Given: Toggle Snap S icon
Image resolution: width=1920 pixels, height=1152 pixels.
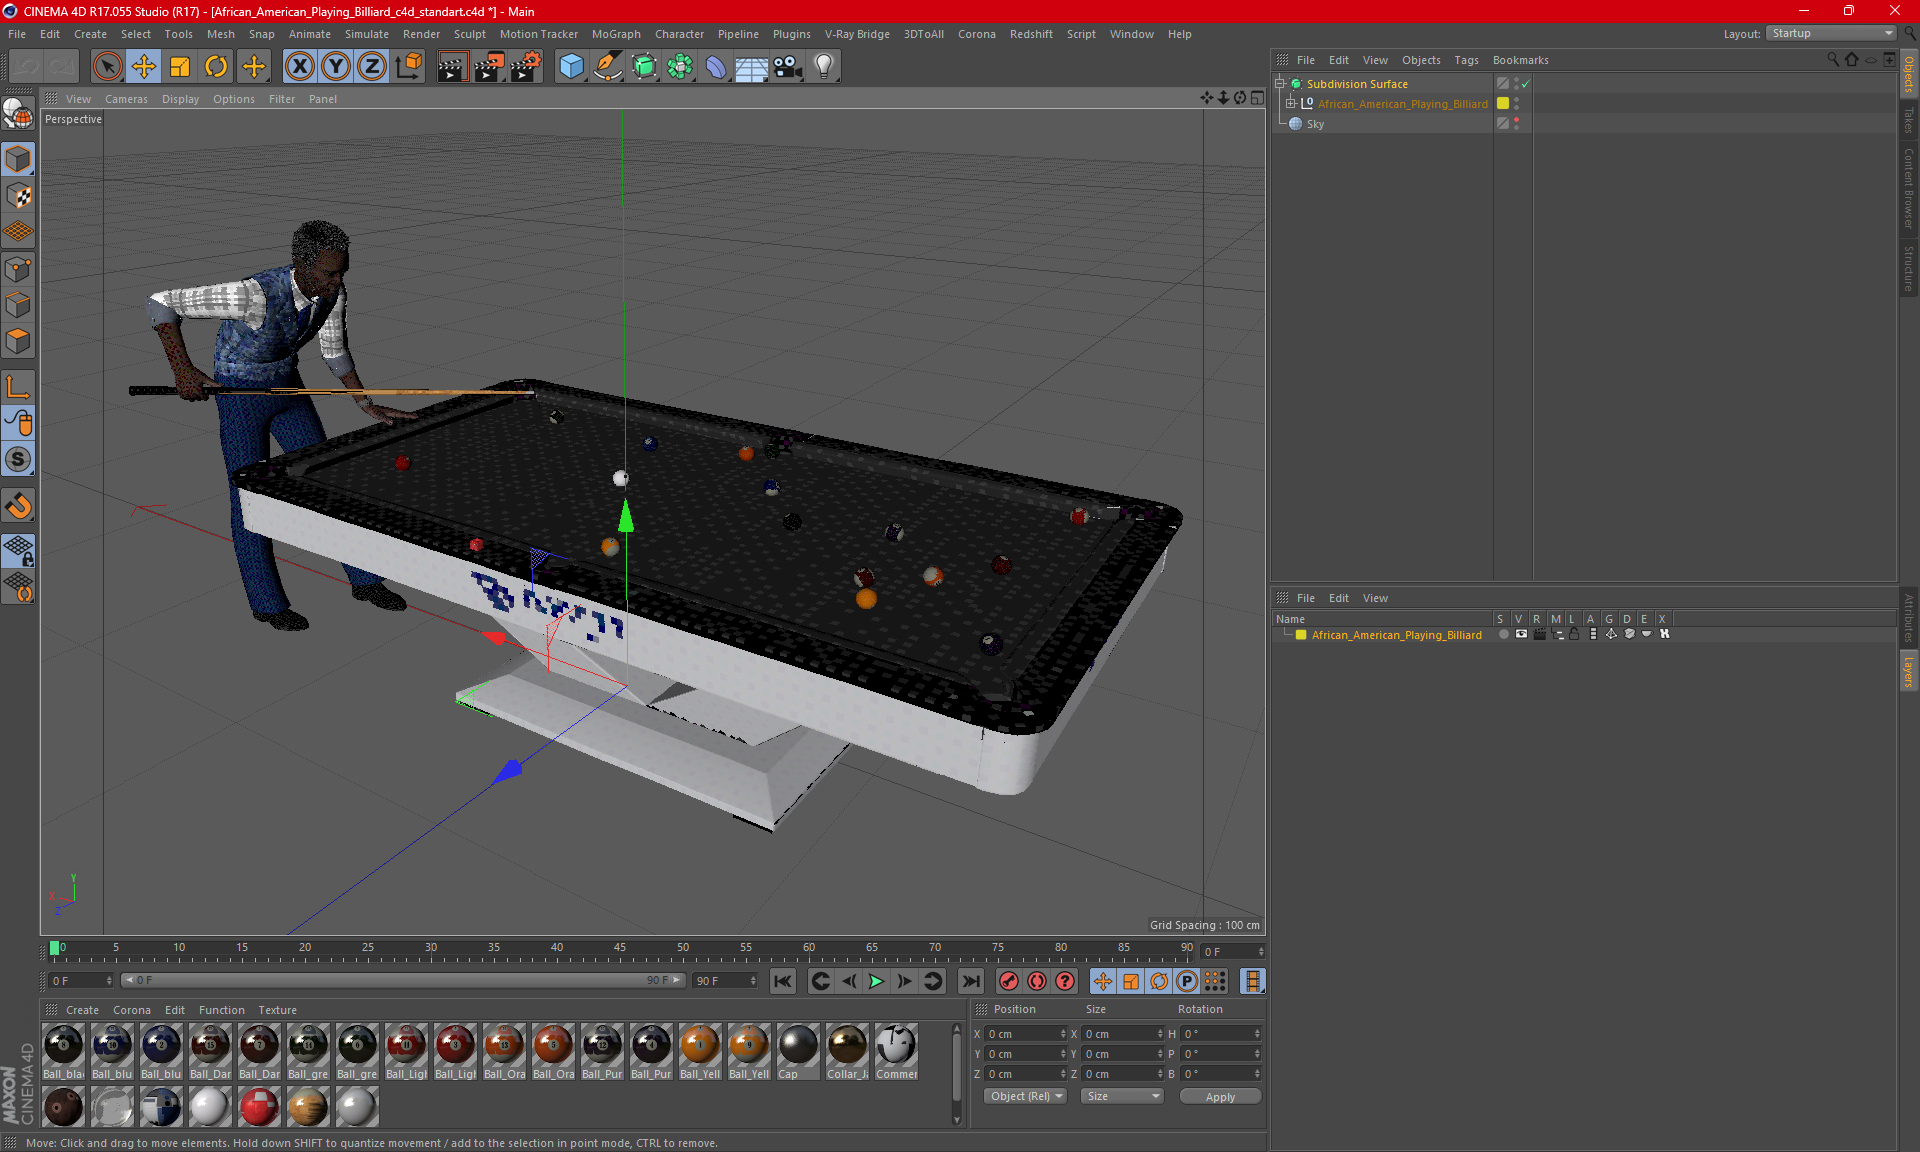Looking at the screenshot, I should click(18, 459).
